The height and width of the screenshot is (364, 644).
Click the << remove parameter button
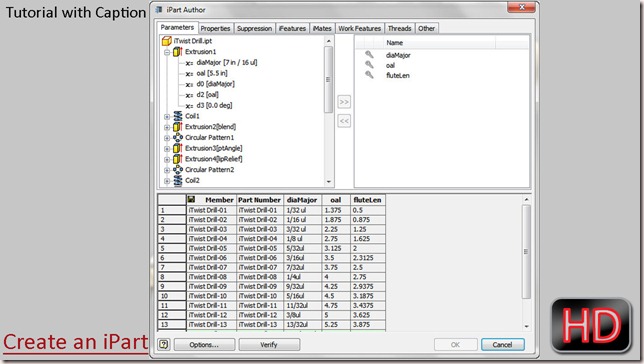tap(344, 121)
